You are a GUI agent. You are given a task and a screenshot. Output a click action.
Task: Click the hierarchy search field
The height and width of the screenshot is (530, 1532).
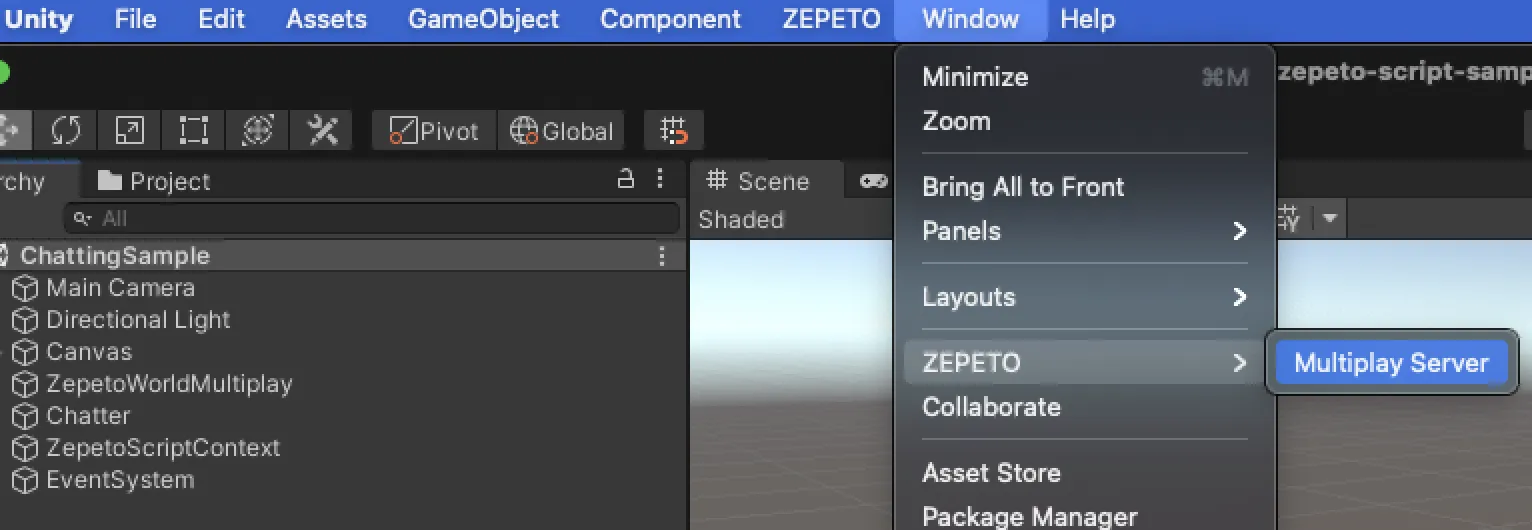372,218
